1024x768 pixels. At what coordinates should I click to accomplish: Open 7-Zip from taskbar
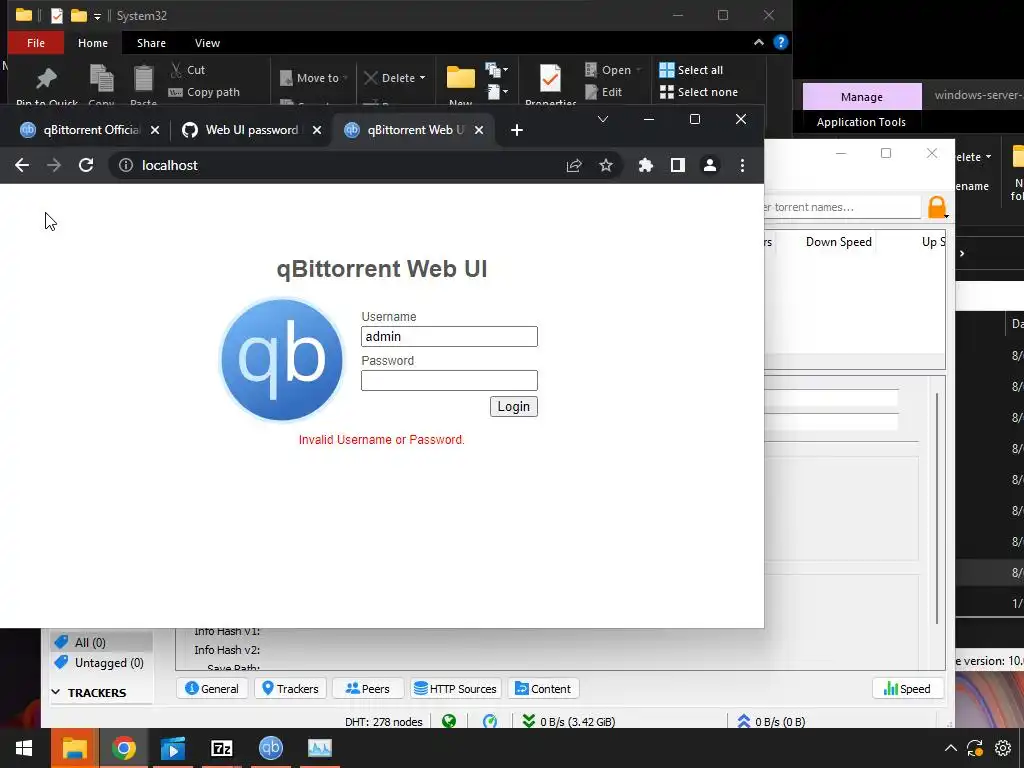(x=221, y=748)
